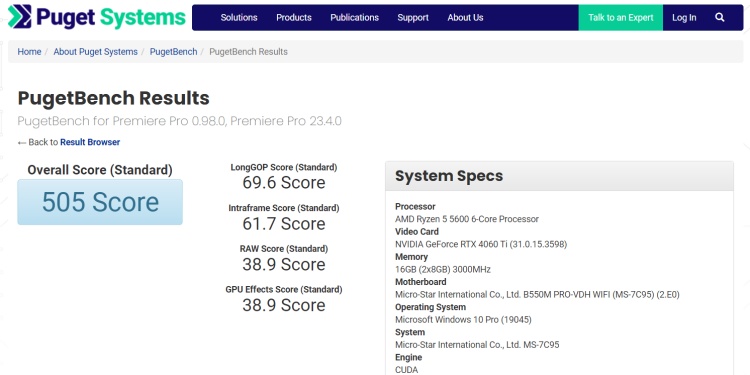Click the Motherboard spec label
Screen dimensions: 750x375
tap(420, 282)
